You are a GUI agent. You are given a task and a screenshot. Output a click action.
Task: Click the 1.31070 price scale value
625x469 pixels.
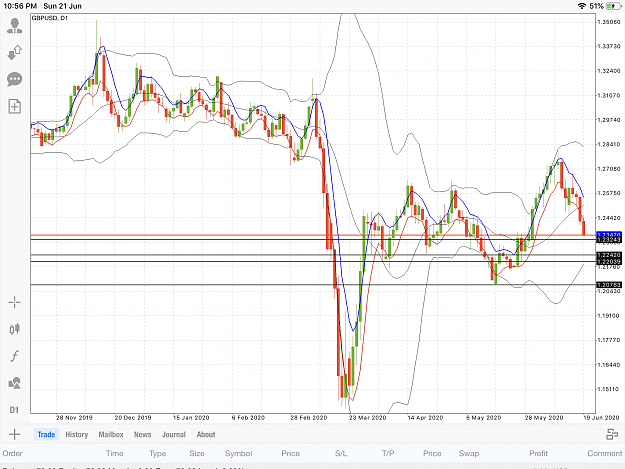coord(609,95)
